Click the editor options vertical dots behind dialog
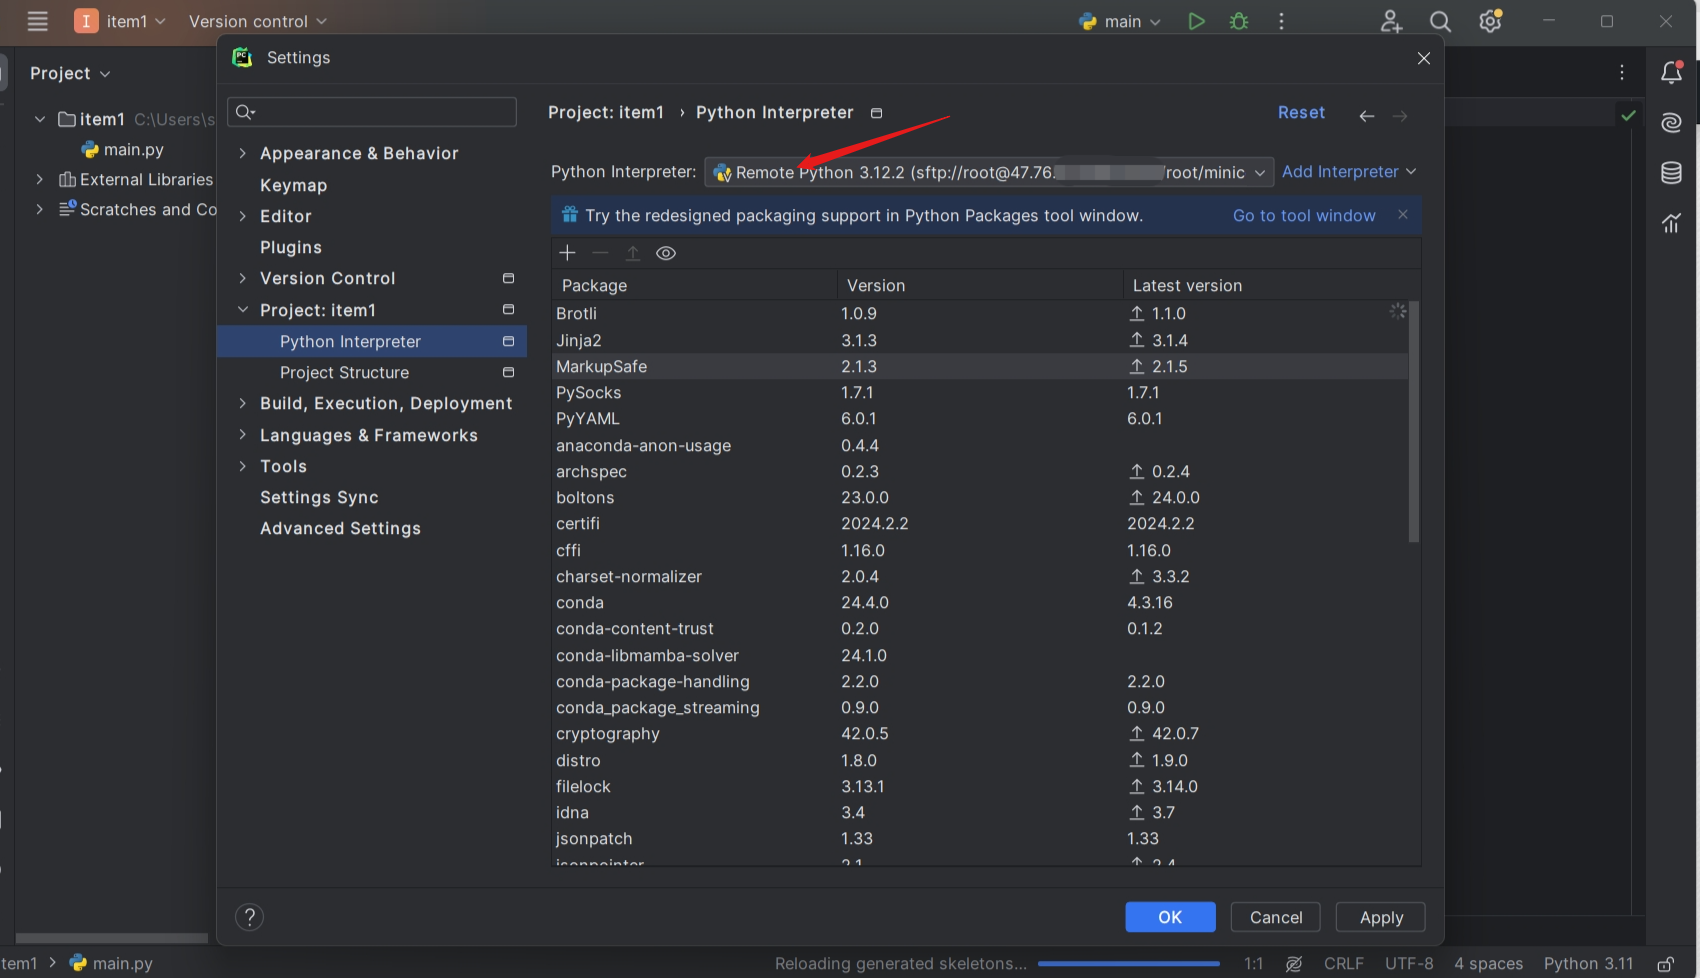This screenshot has height=978, width=1700. pos(1622,72)
